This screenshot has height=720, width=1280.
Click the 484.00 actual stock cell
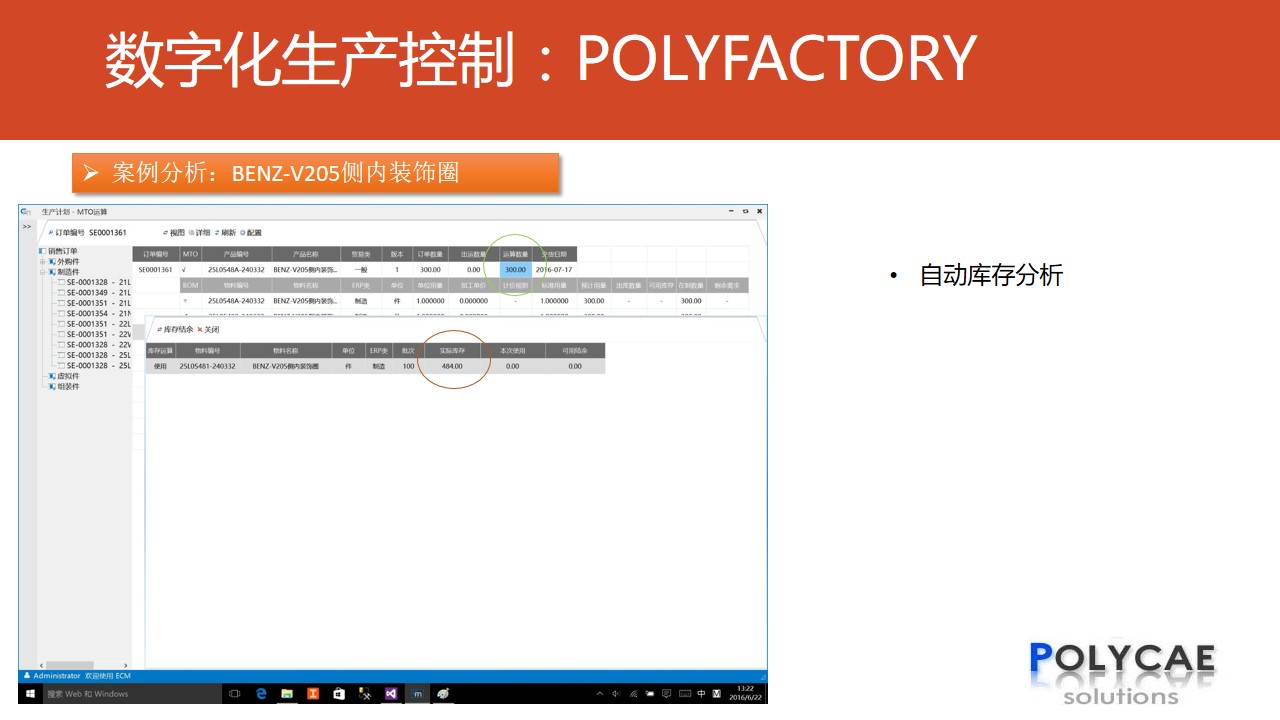tap(452, 366)
